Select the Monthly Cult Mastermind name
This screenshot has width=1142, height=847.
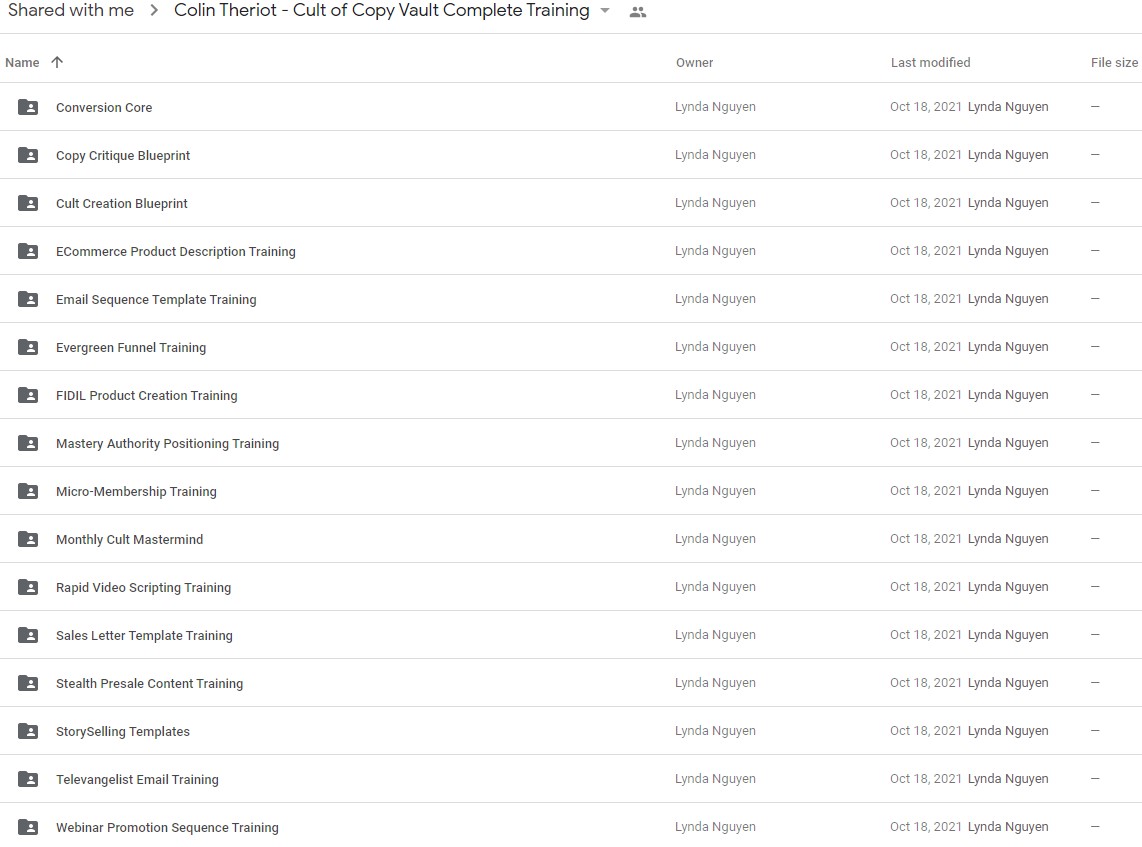(130, 540)
